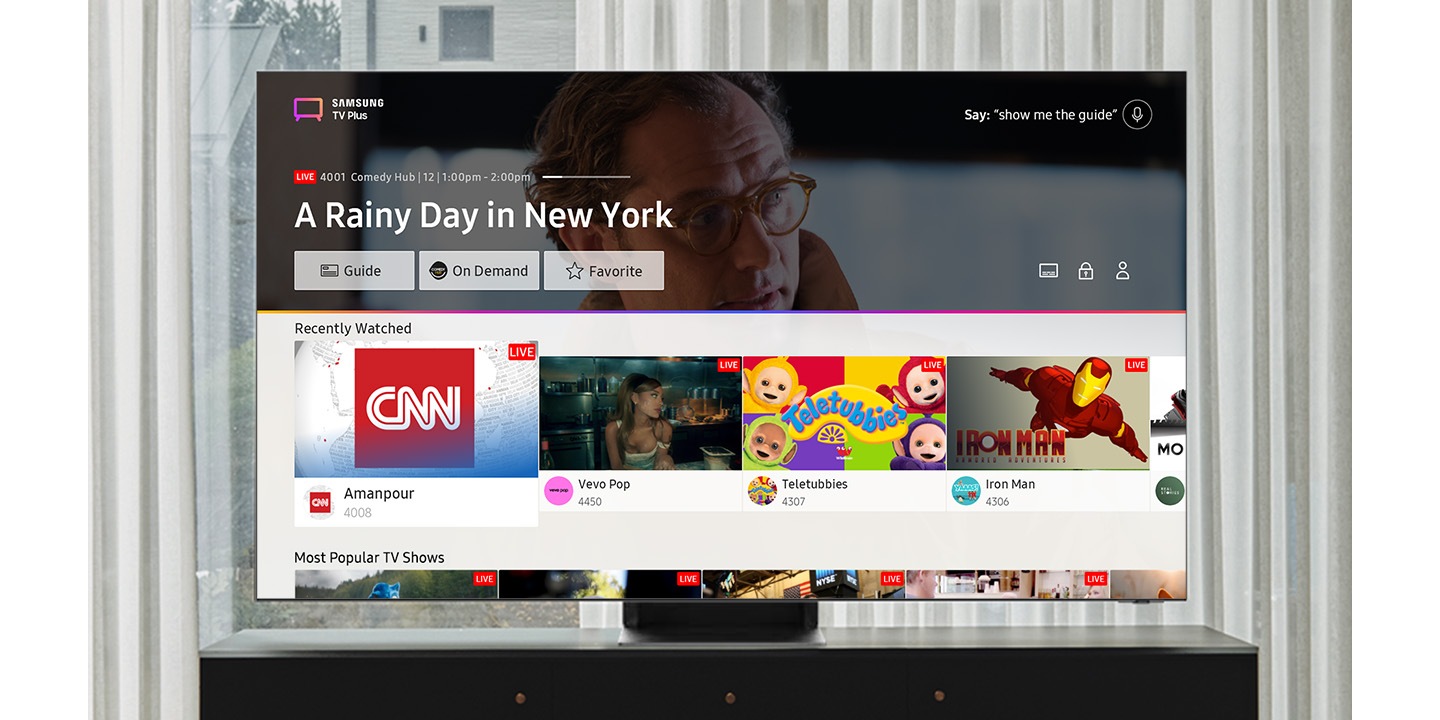Select the pink Vevo Pop channel logo

pyautogui.click(x=558, y=491)
